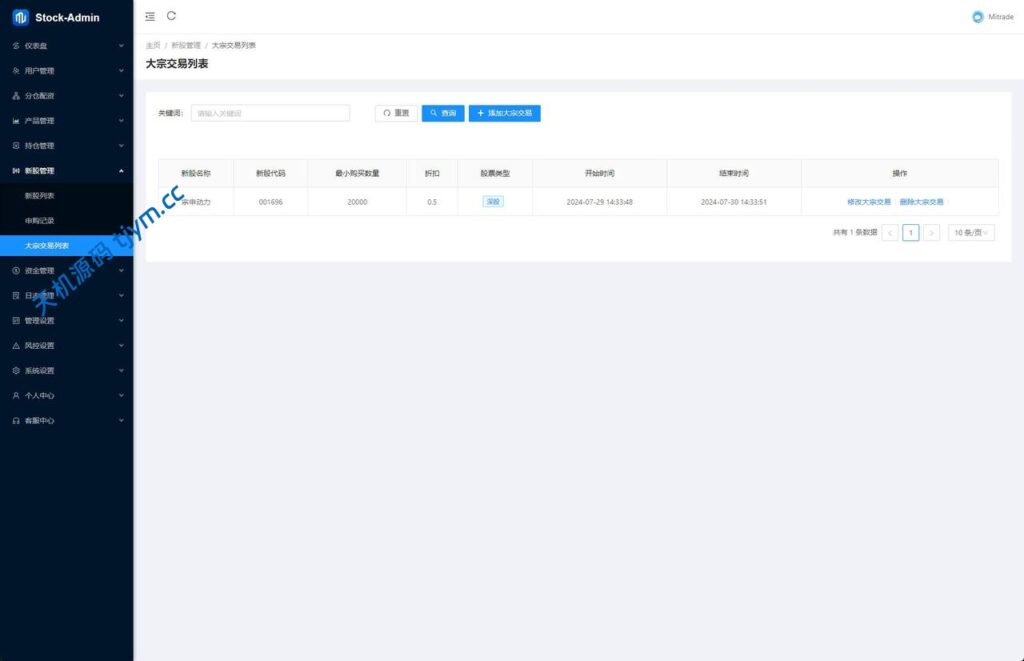Click the 仪表盘 dashboard icon in sidebar
The width and height of the screenshot is (1024, 661).
pyautogui.click(x=16, y=46)
